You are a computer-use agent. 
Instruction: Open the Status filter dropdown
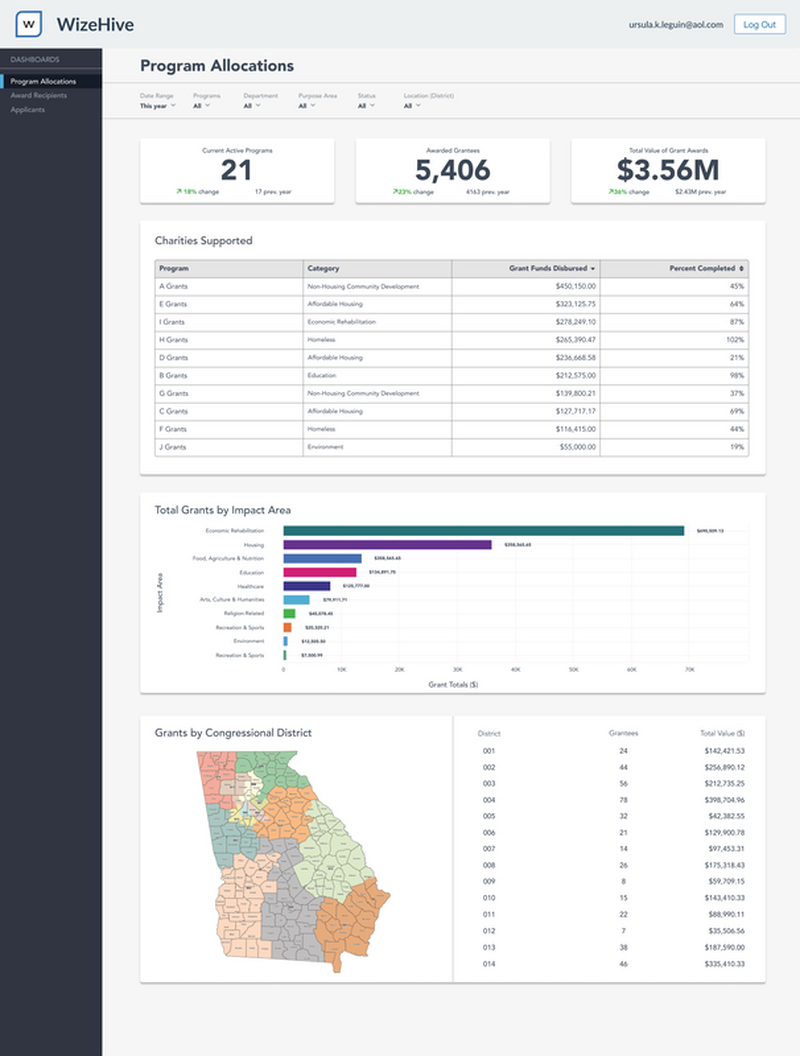pyautogui.click(x=366, y=106)
